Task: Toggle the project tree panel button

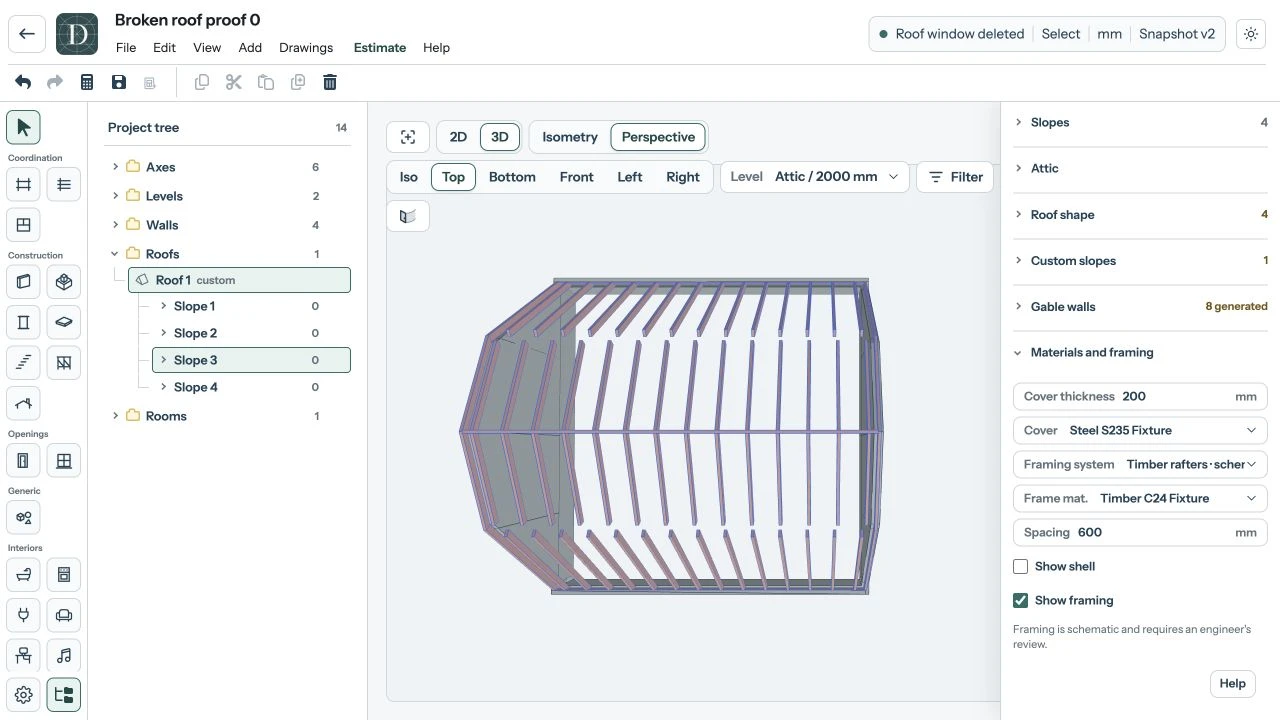Action: pos(64,695)
